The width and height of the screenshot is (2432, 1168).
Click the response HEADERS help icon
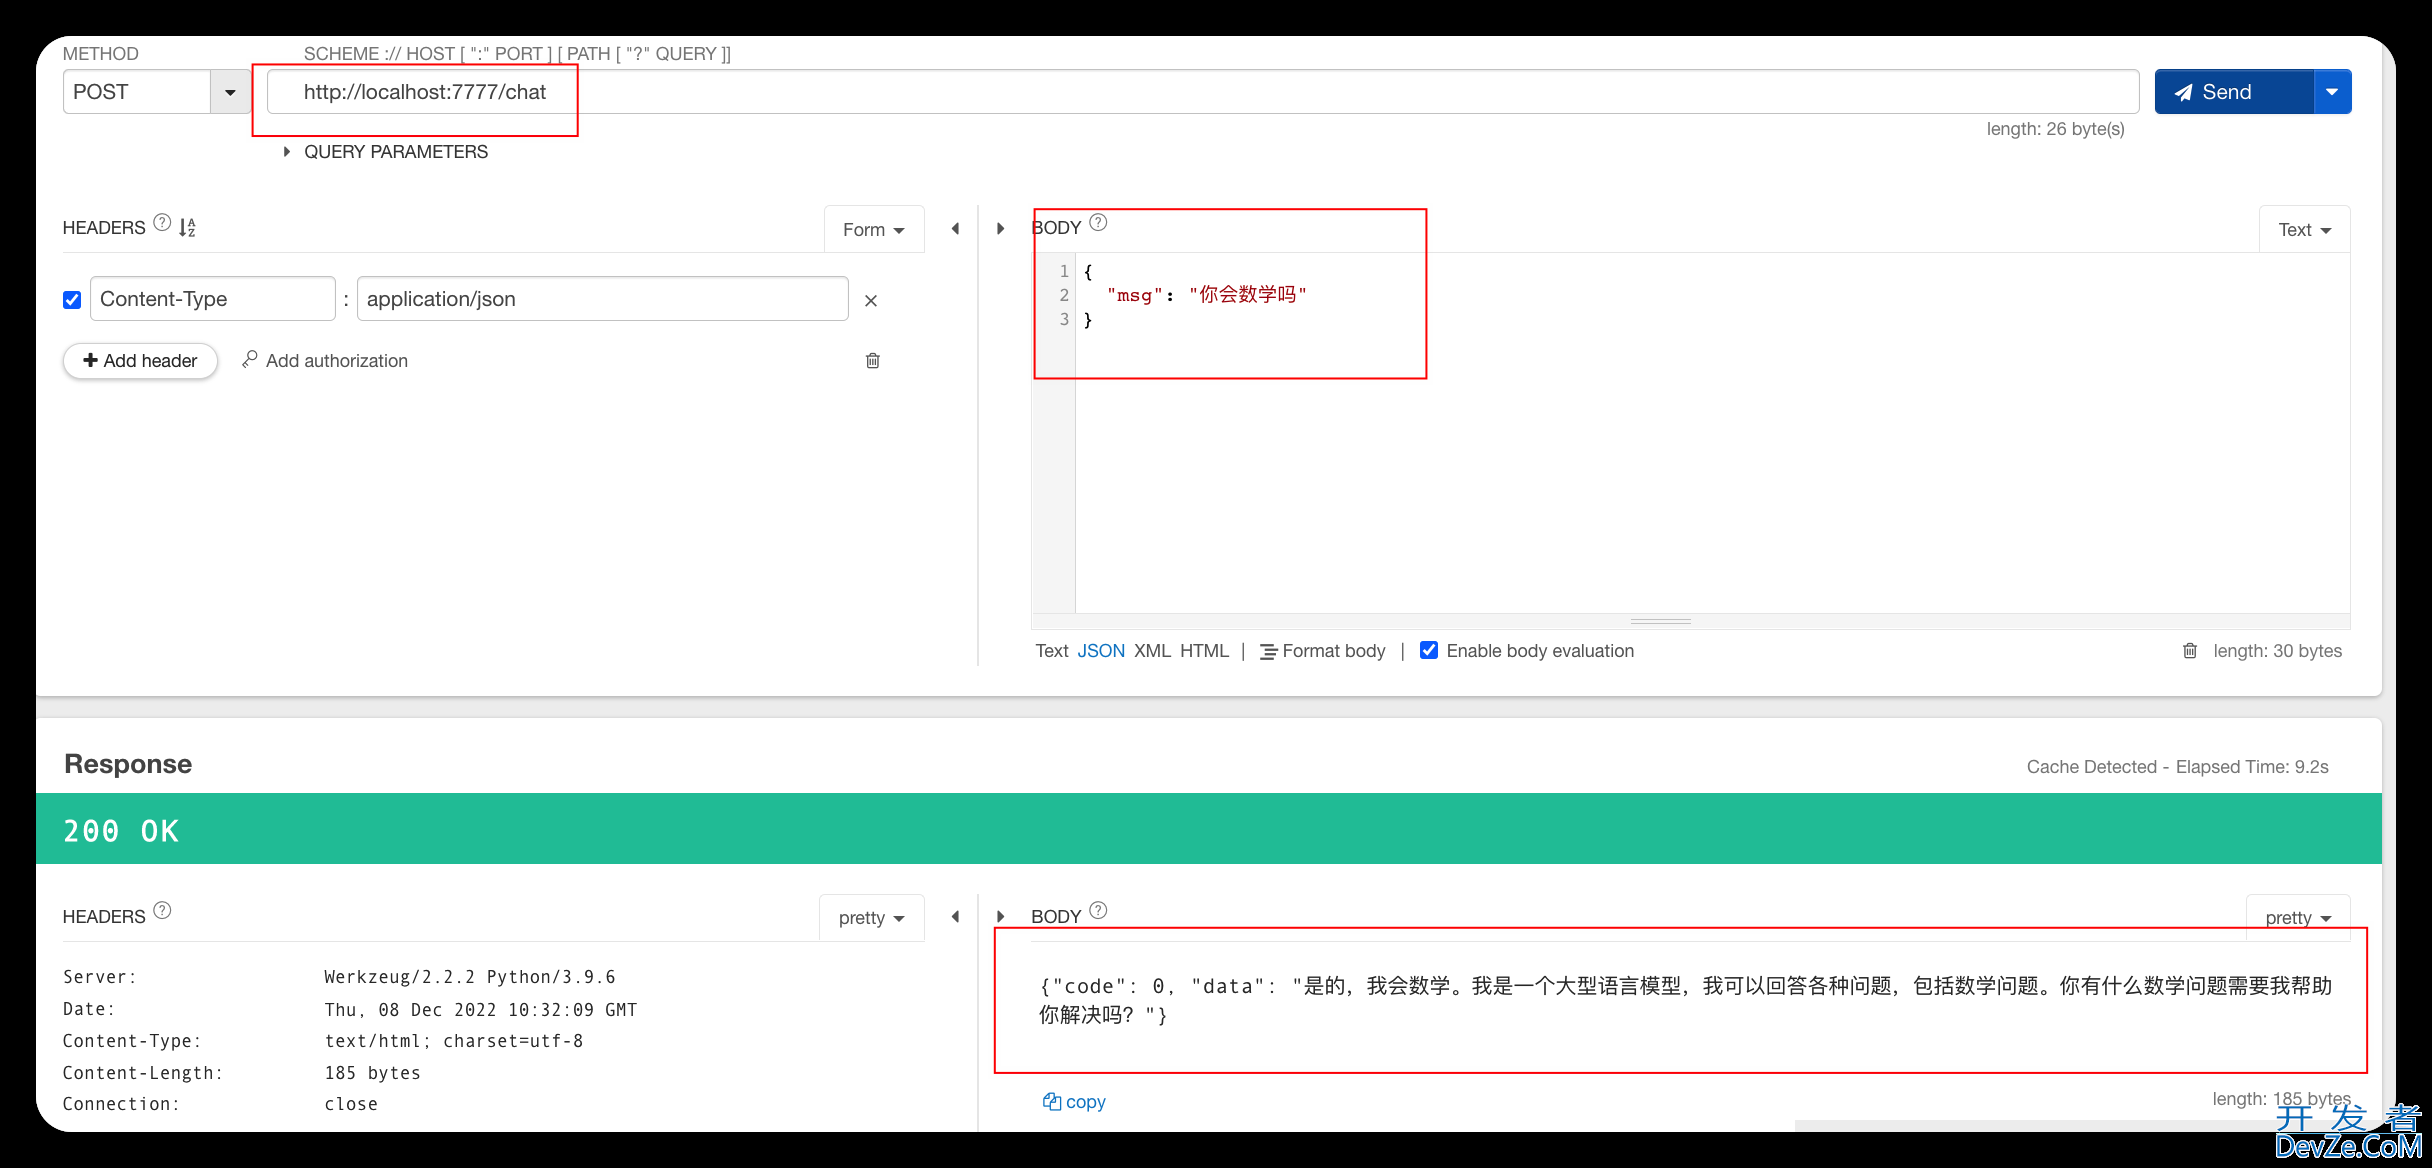pyautogui.click(x=162, y=911)
